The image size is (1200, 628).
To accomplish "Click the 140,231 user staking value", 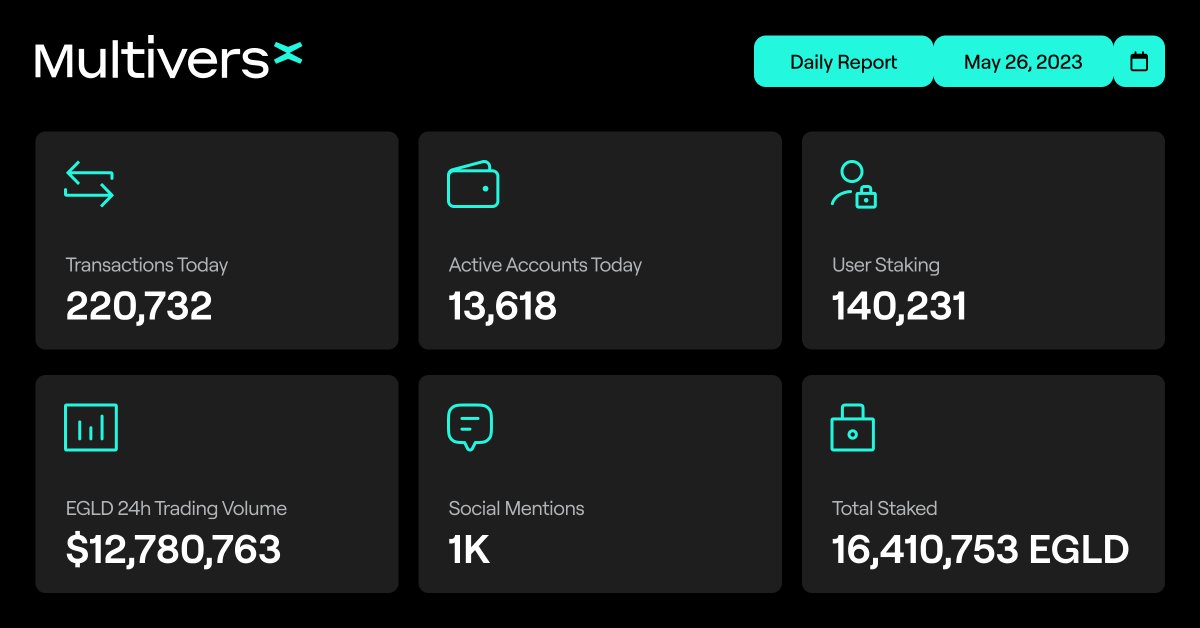I will [899, 306].
